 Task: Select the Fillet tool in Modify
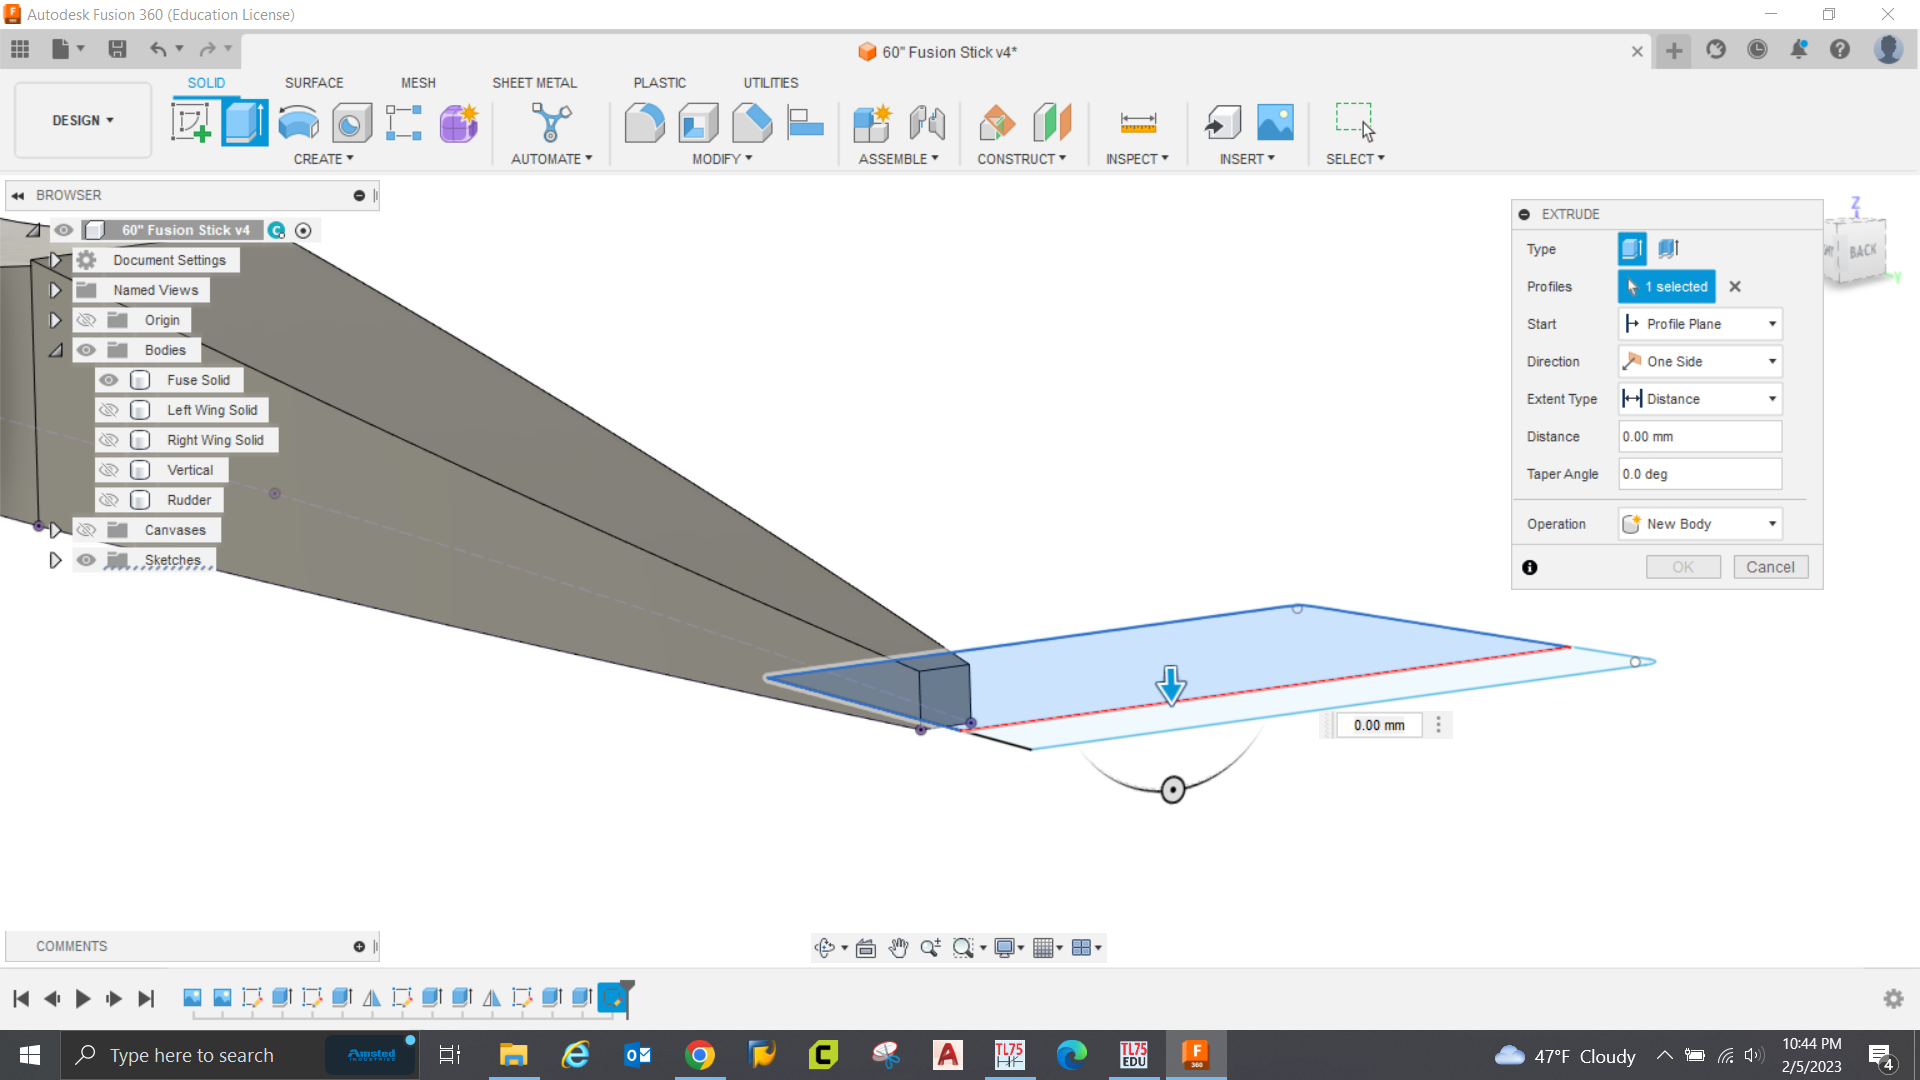pyautogui.click(x=644, y=123)
